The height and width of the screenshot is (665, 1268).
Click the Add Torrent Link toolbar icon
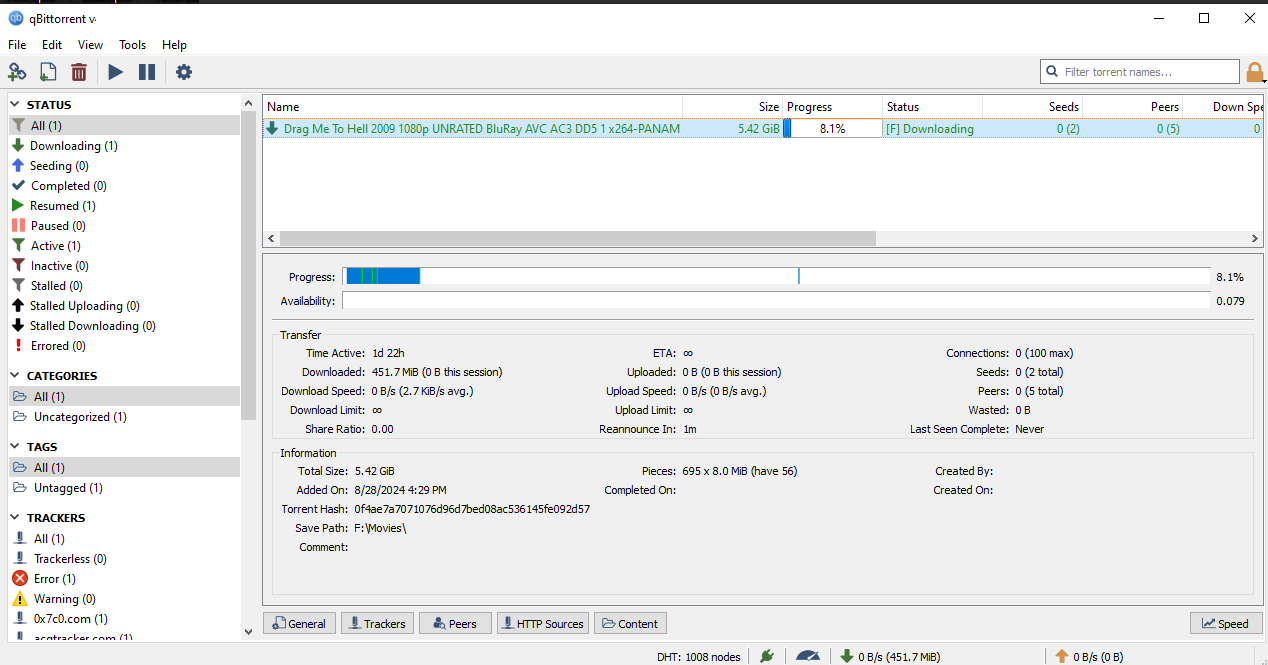click(17, 72)
